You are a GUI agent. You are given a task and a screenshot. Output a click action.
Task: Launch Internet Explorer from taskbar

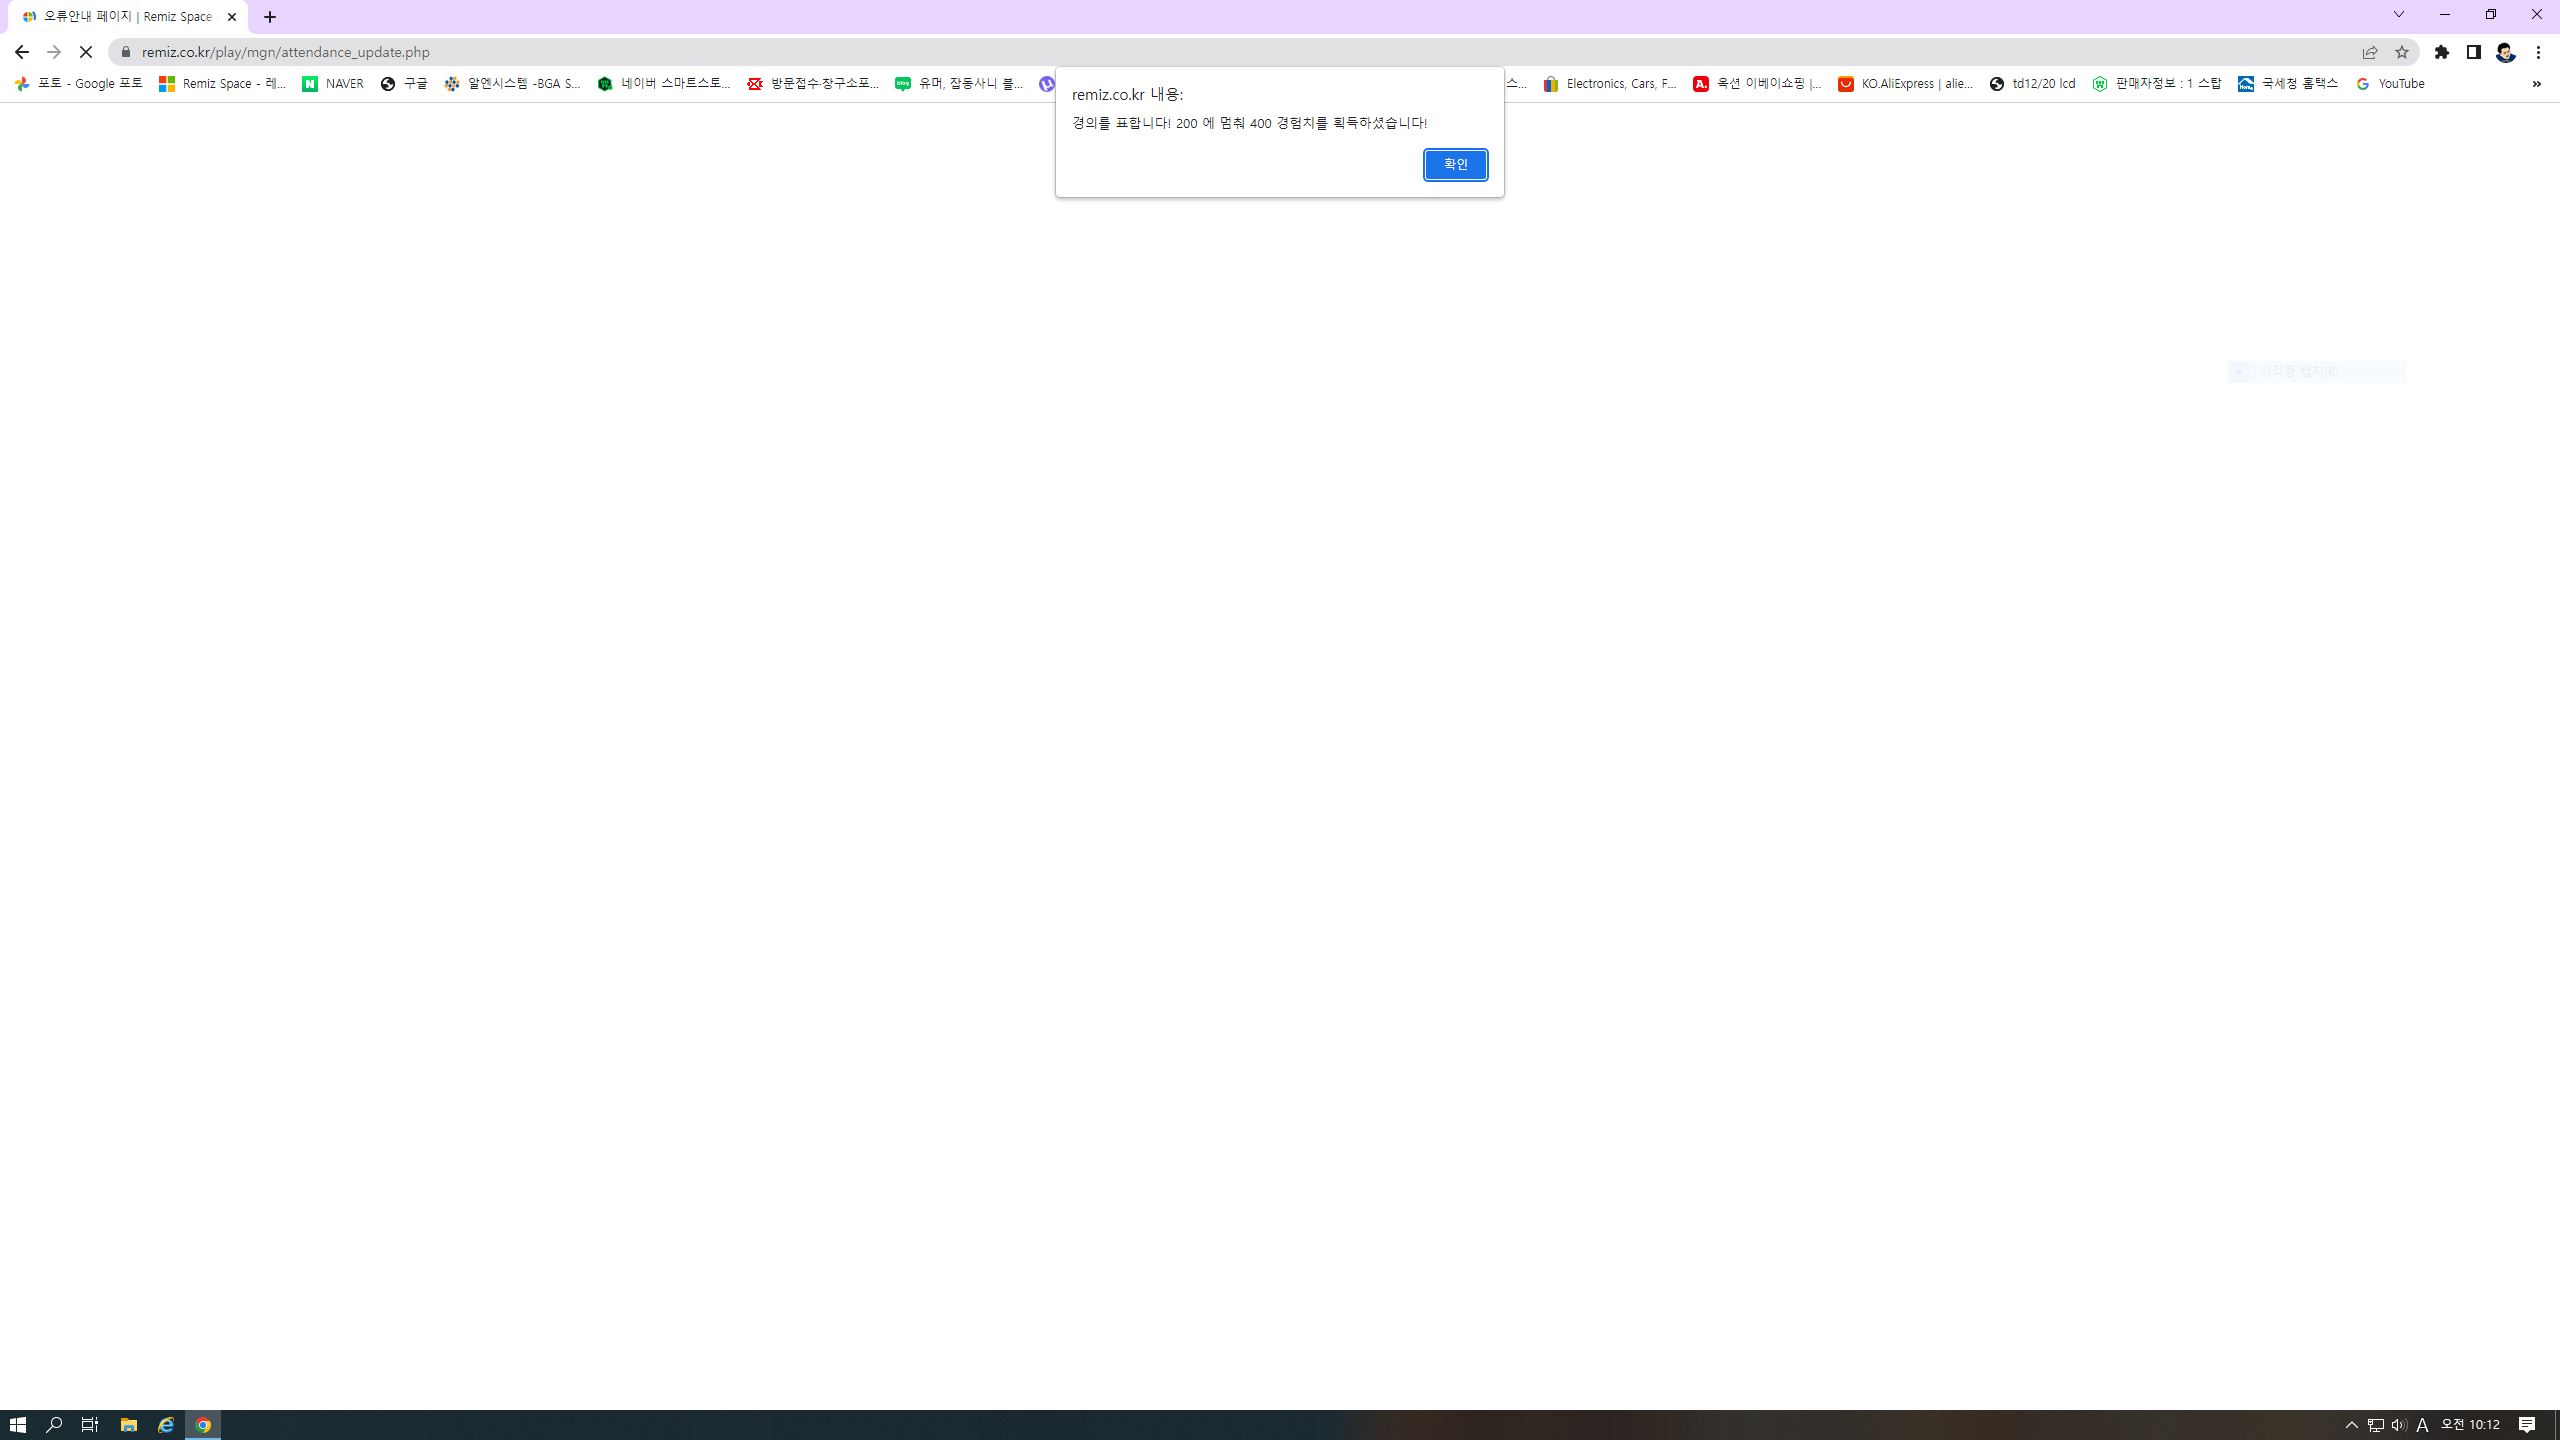coord(166,1425)
